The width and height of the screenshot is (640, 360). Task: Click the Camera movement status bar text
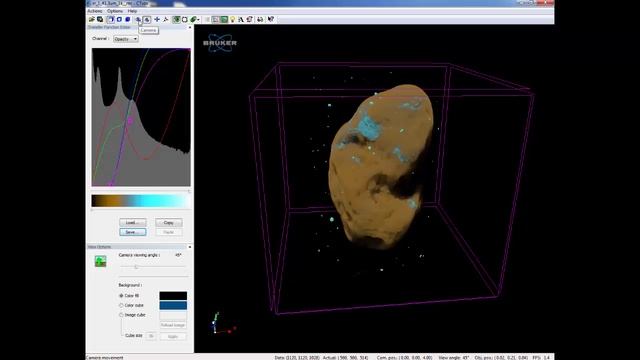[105, 358]
